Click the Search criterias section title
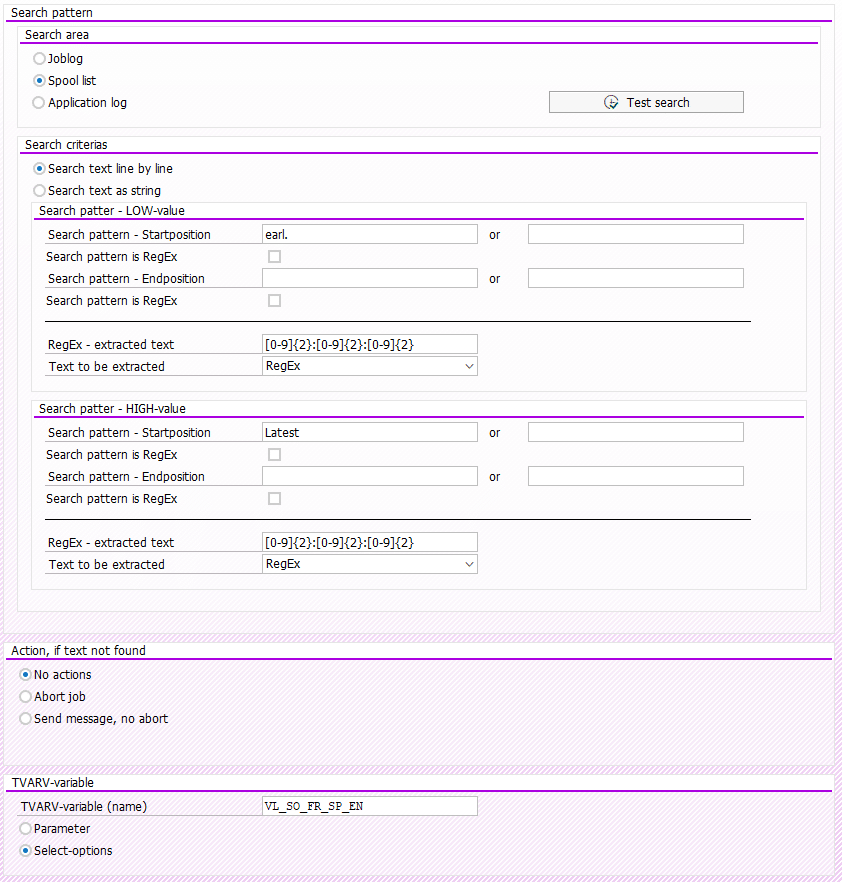Viewport: 842px width, 882px height. click(66, 145)
